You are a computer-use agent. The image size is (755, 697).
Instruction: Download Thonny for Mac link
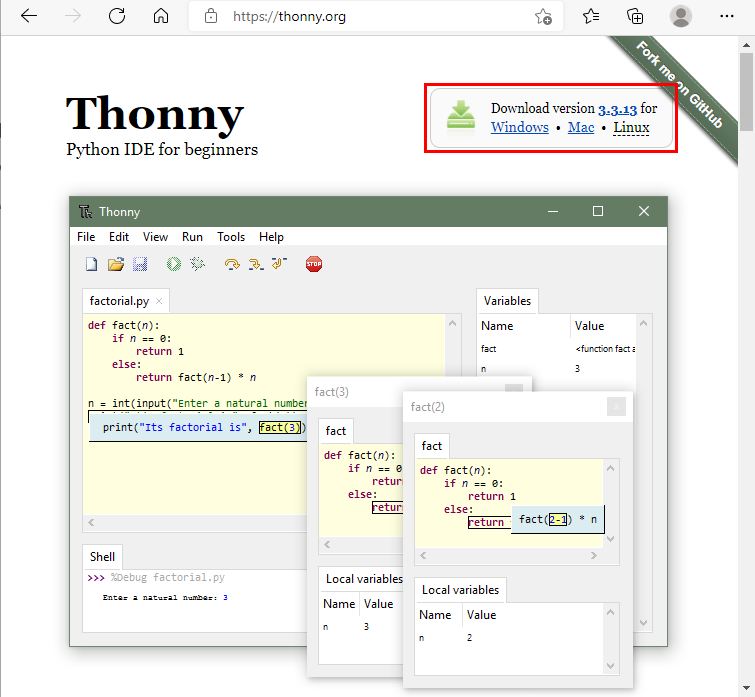tap(581, 127)
